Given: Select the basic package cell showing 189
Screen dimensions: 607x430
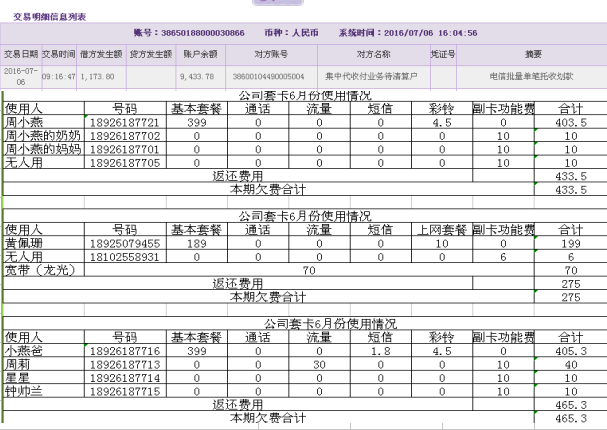Looking at the screenshot, I should click(x=196, y=242).
